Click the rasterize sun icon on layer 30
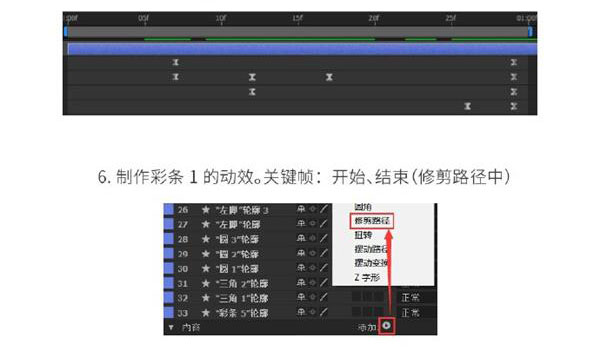The image size is (600, 362). click(x=313, y=267)
